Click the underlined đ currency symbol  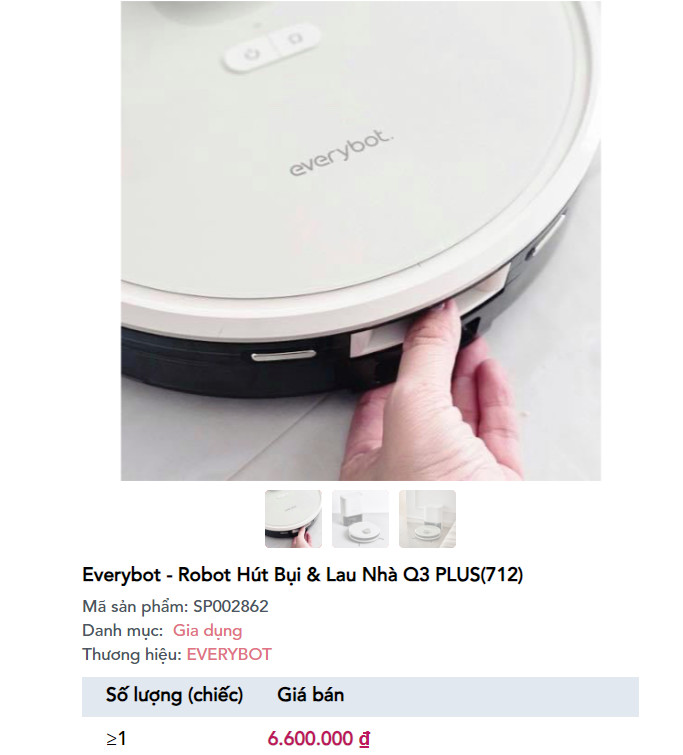(364, 738)
